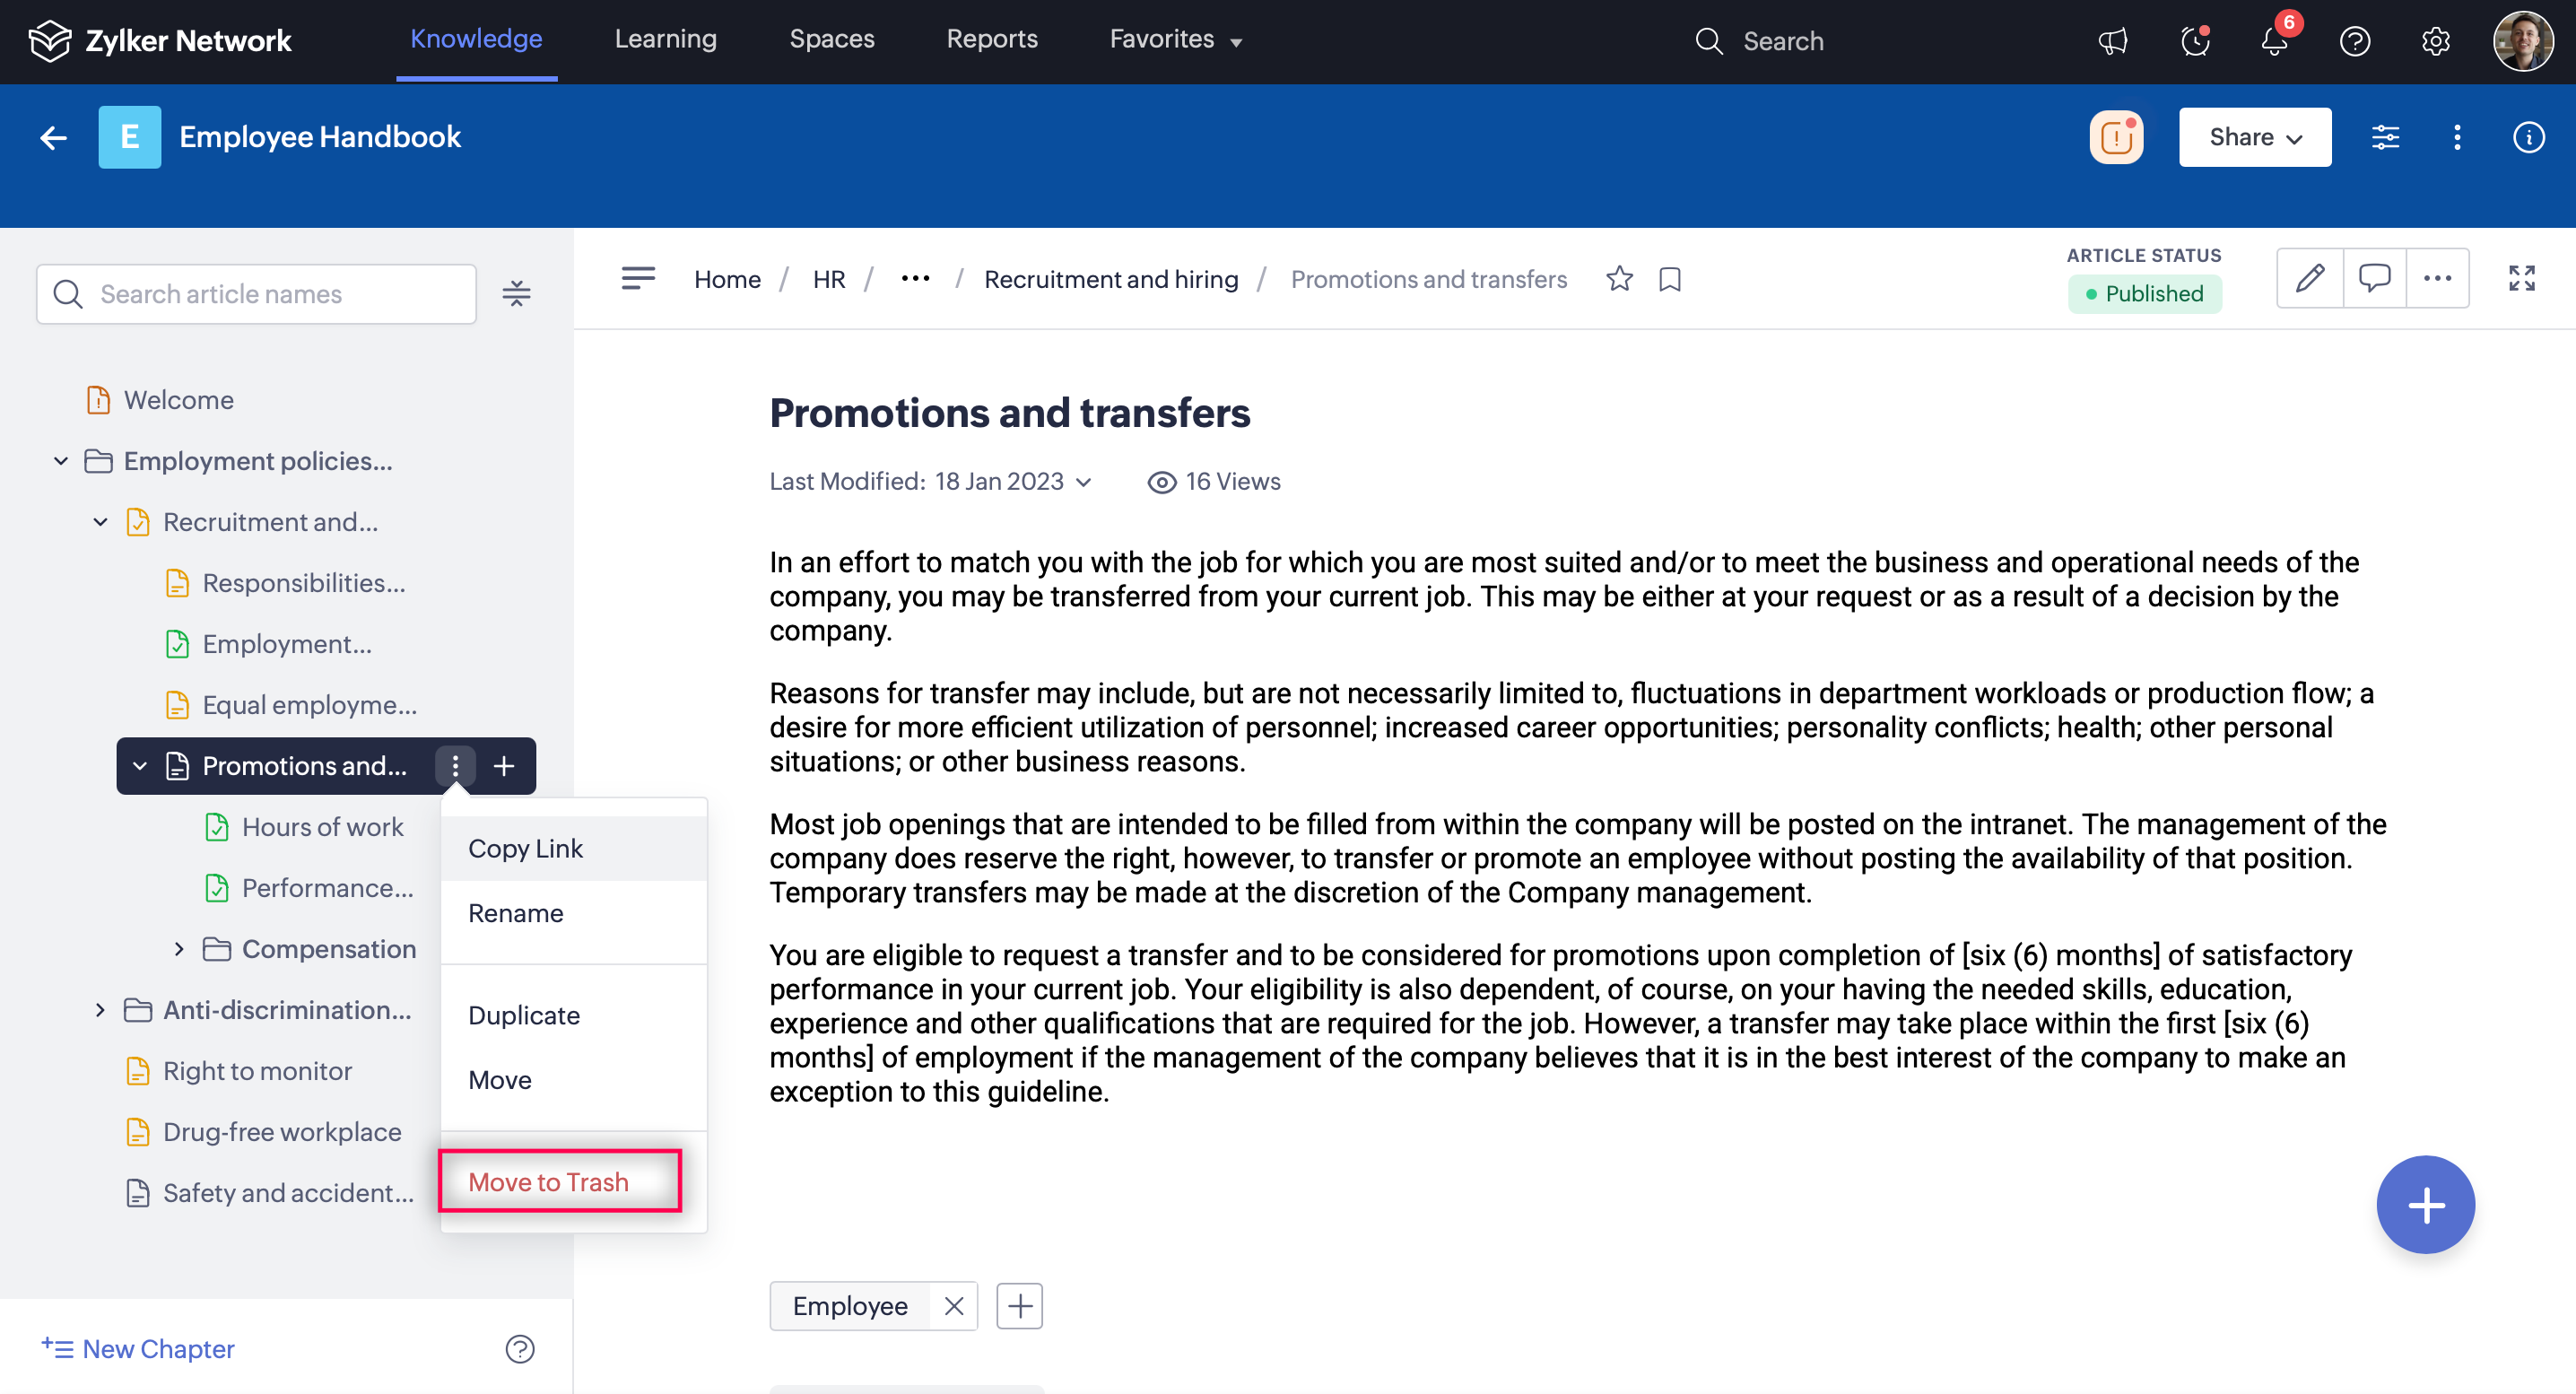
Task: Open the article comments icon
Action: tap(2374, 278)
